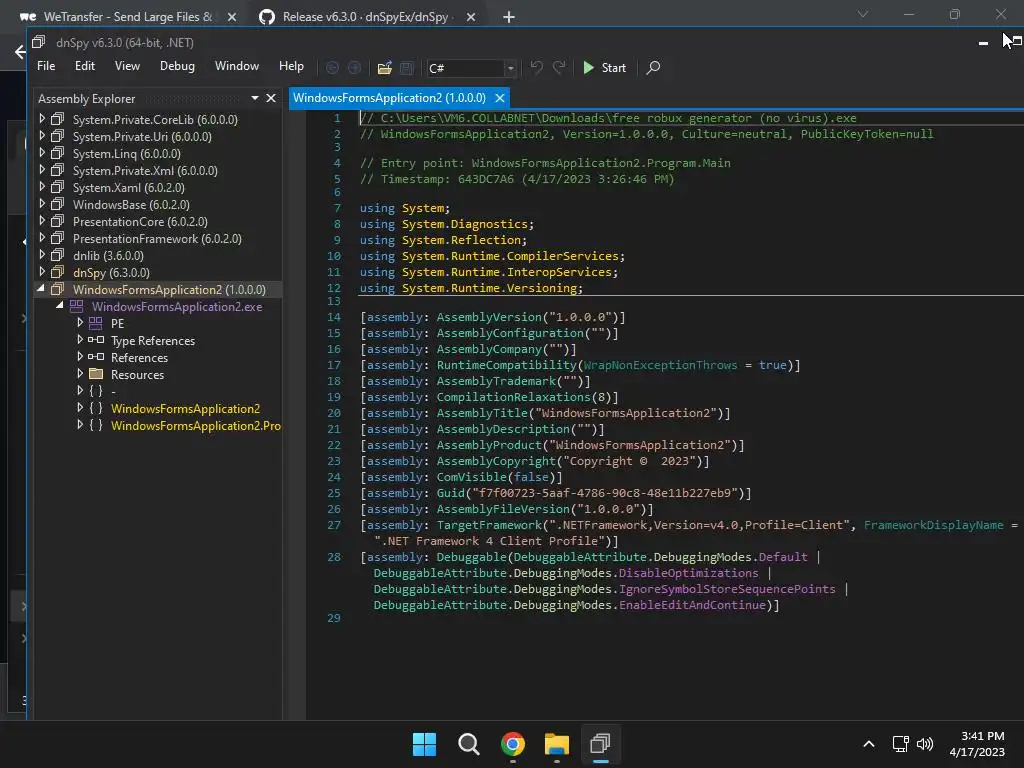Expand the dnlib (3.6.0.0) node
The image size is (1024, 768).
pyautogui.click(x=42, y=255)
